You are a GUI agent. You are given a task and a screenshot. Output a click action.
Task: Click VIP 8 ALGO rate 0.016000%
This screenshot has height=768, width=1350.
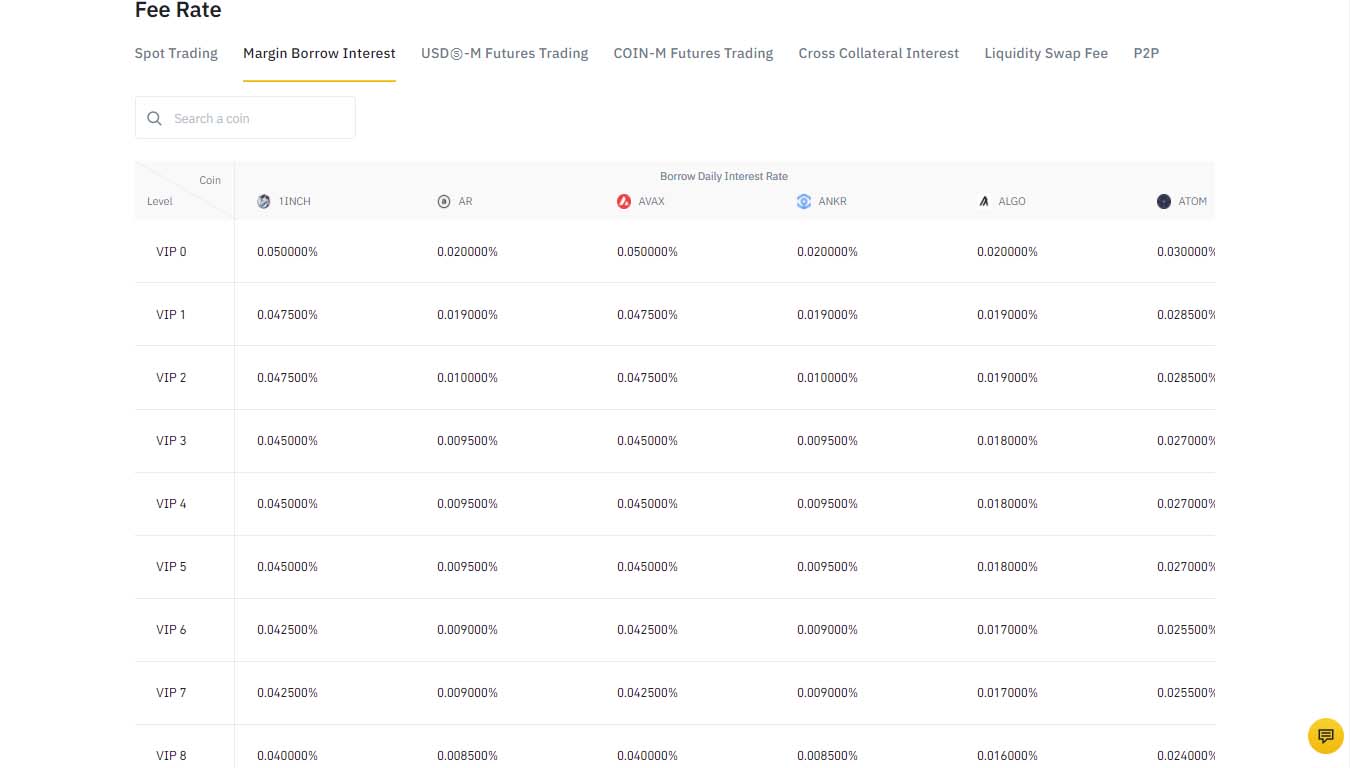[1007, 756]
